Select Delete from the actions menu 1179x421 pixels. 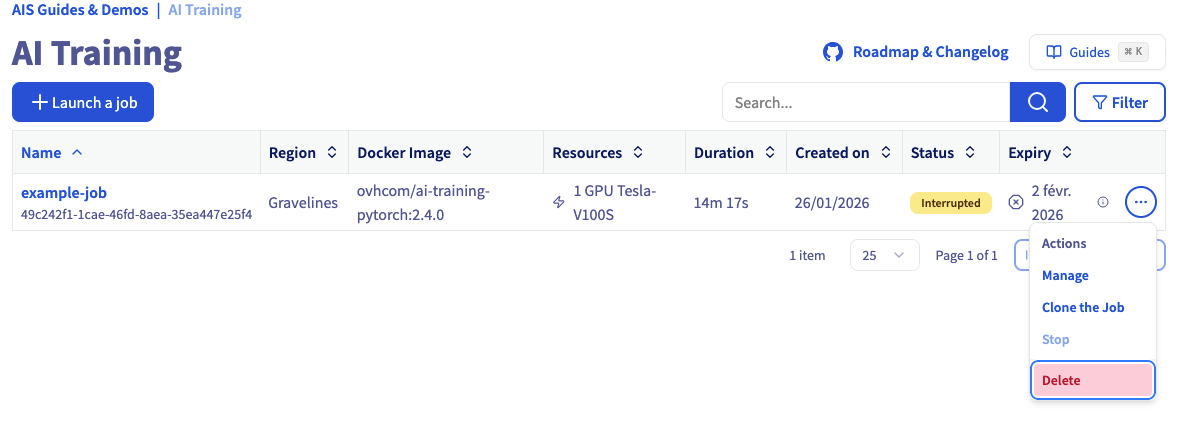1092,380
